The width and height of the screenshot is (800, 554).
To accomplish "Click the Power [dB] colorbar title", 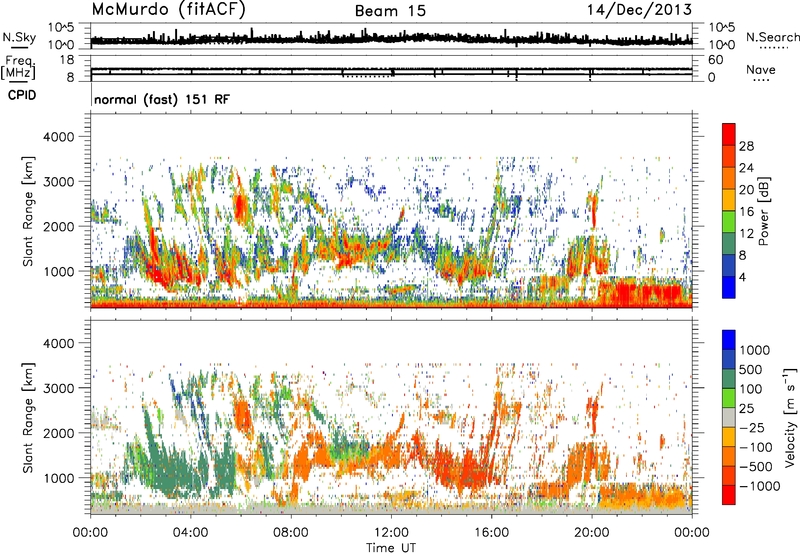I will click(763, 212).
